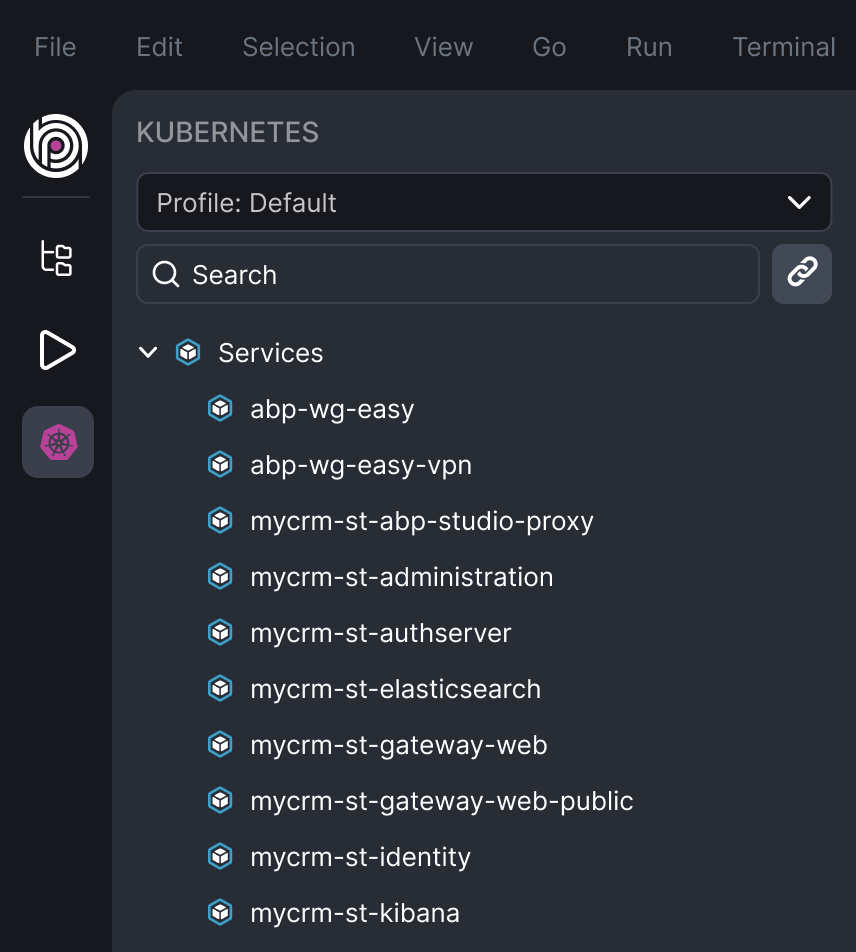The width and height of the screenshot is (856, 952).
Task: Select mycrm-st-authserver service
Action: point(381,633)
